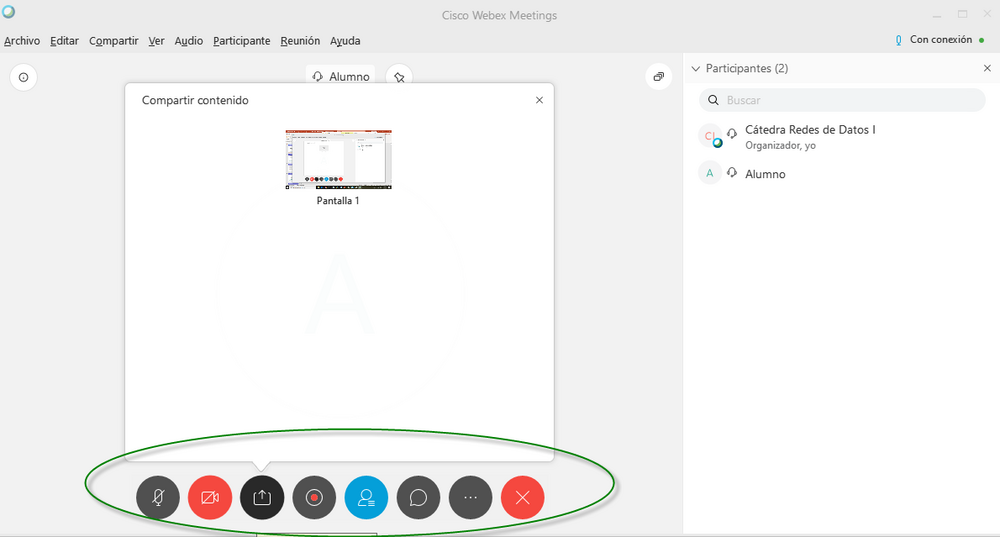
Task: Click the share content button
Action: point(262,497)
